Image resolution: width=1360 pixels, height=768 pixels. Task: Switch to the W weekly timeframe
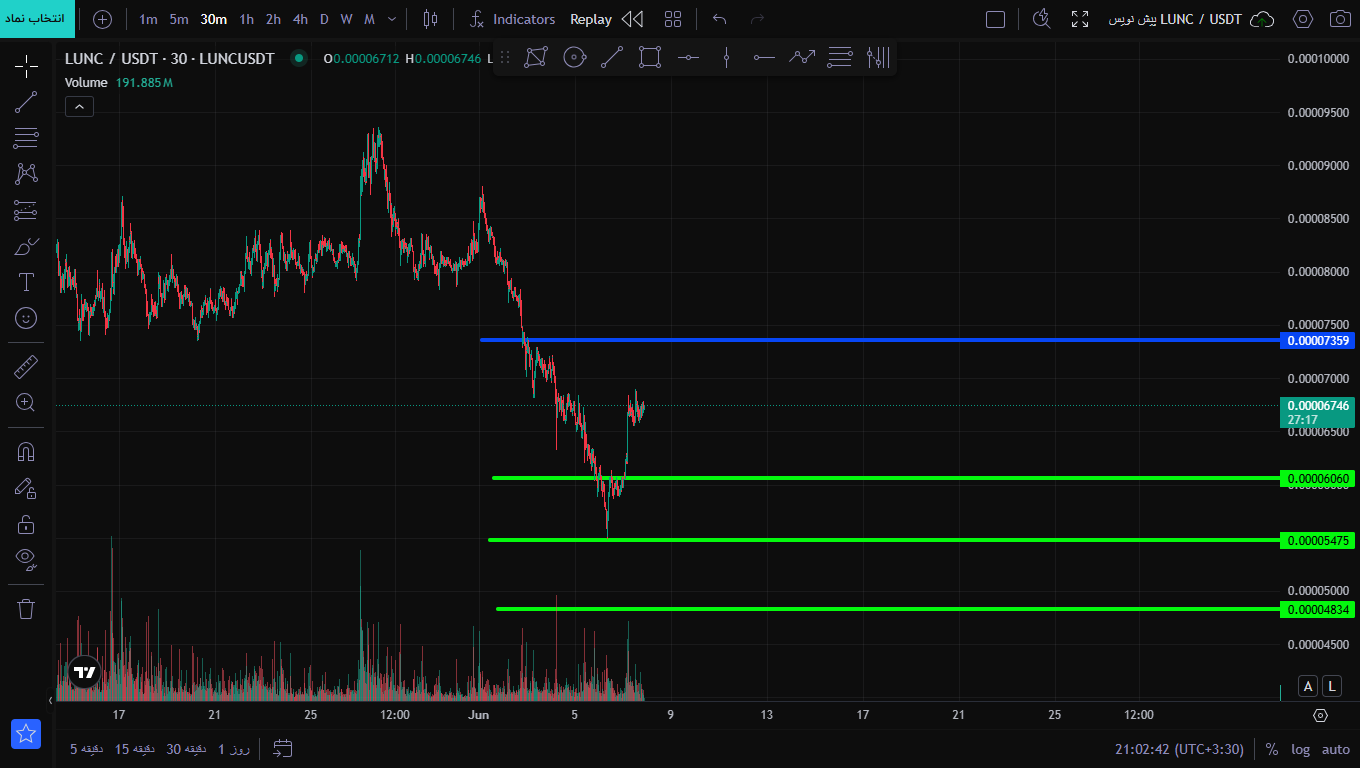346,19
